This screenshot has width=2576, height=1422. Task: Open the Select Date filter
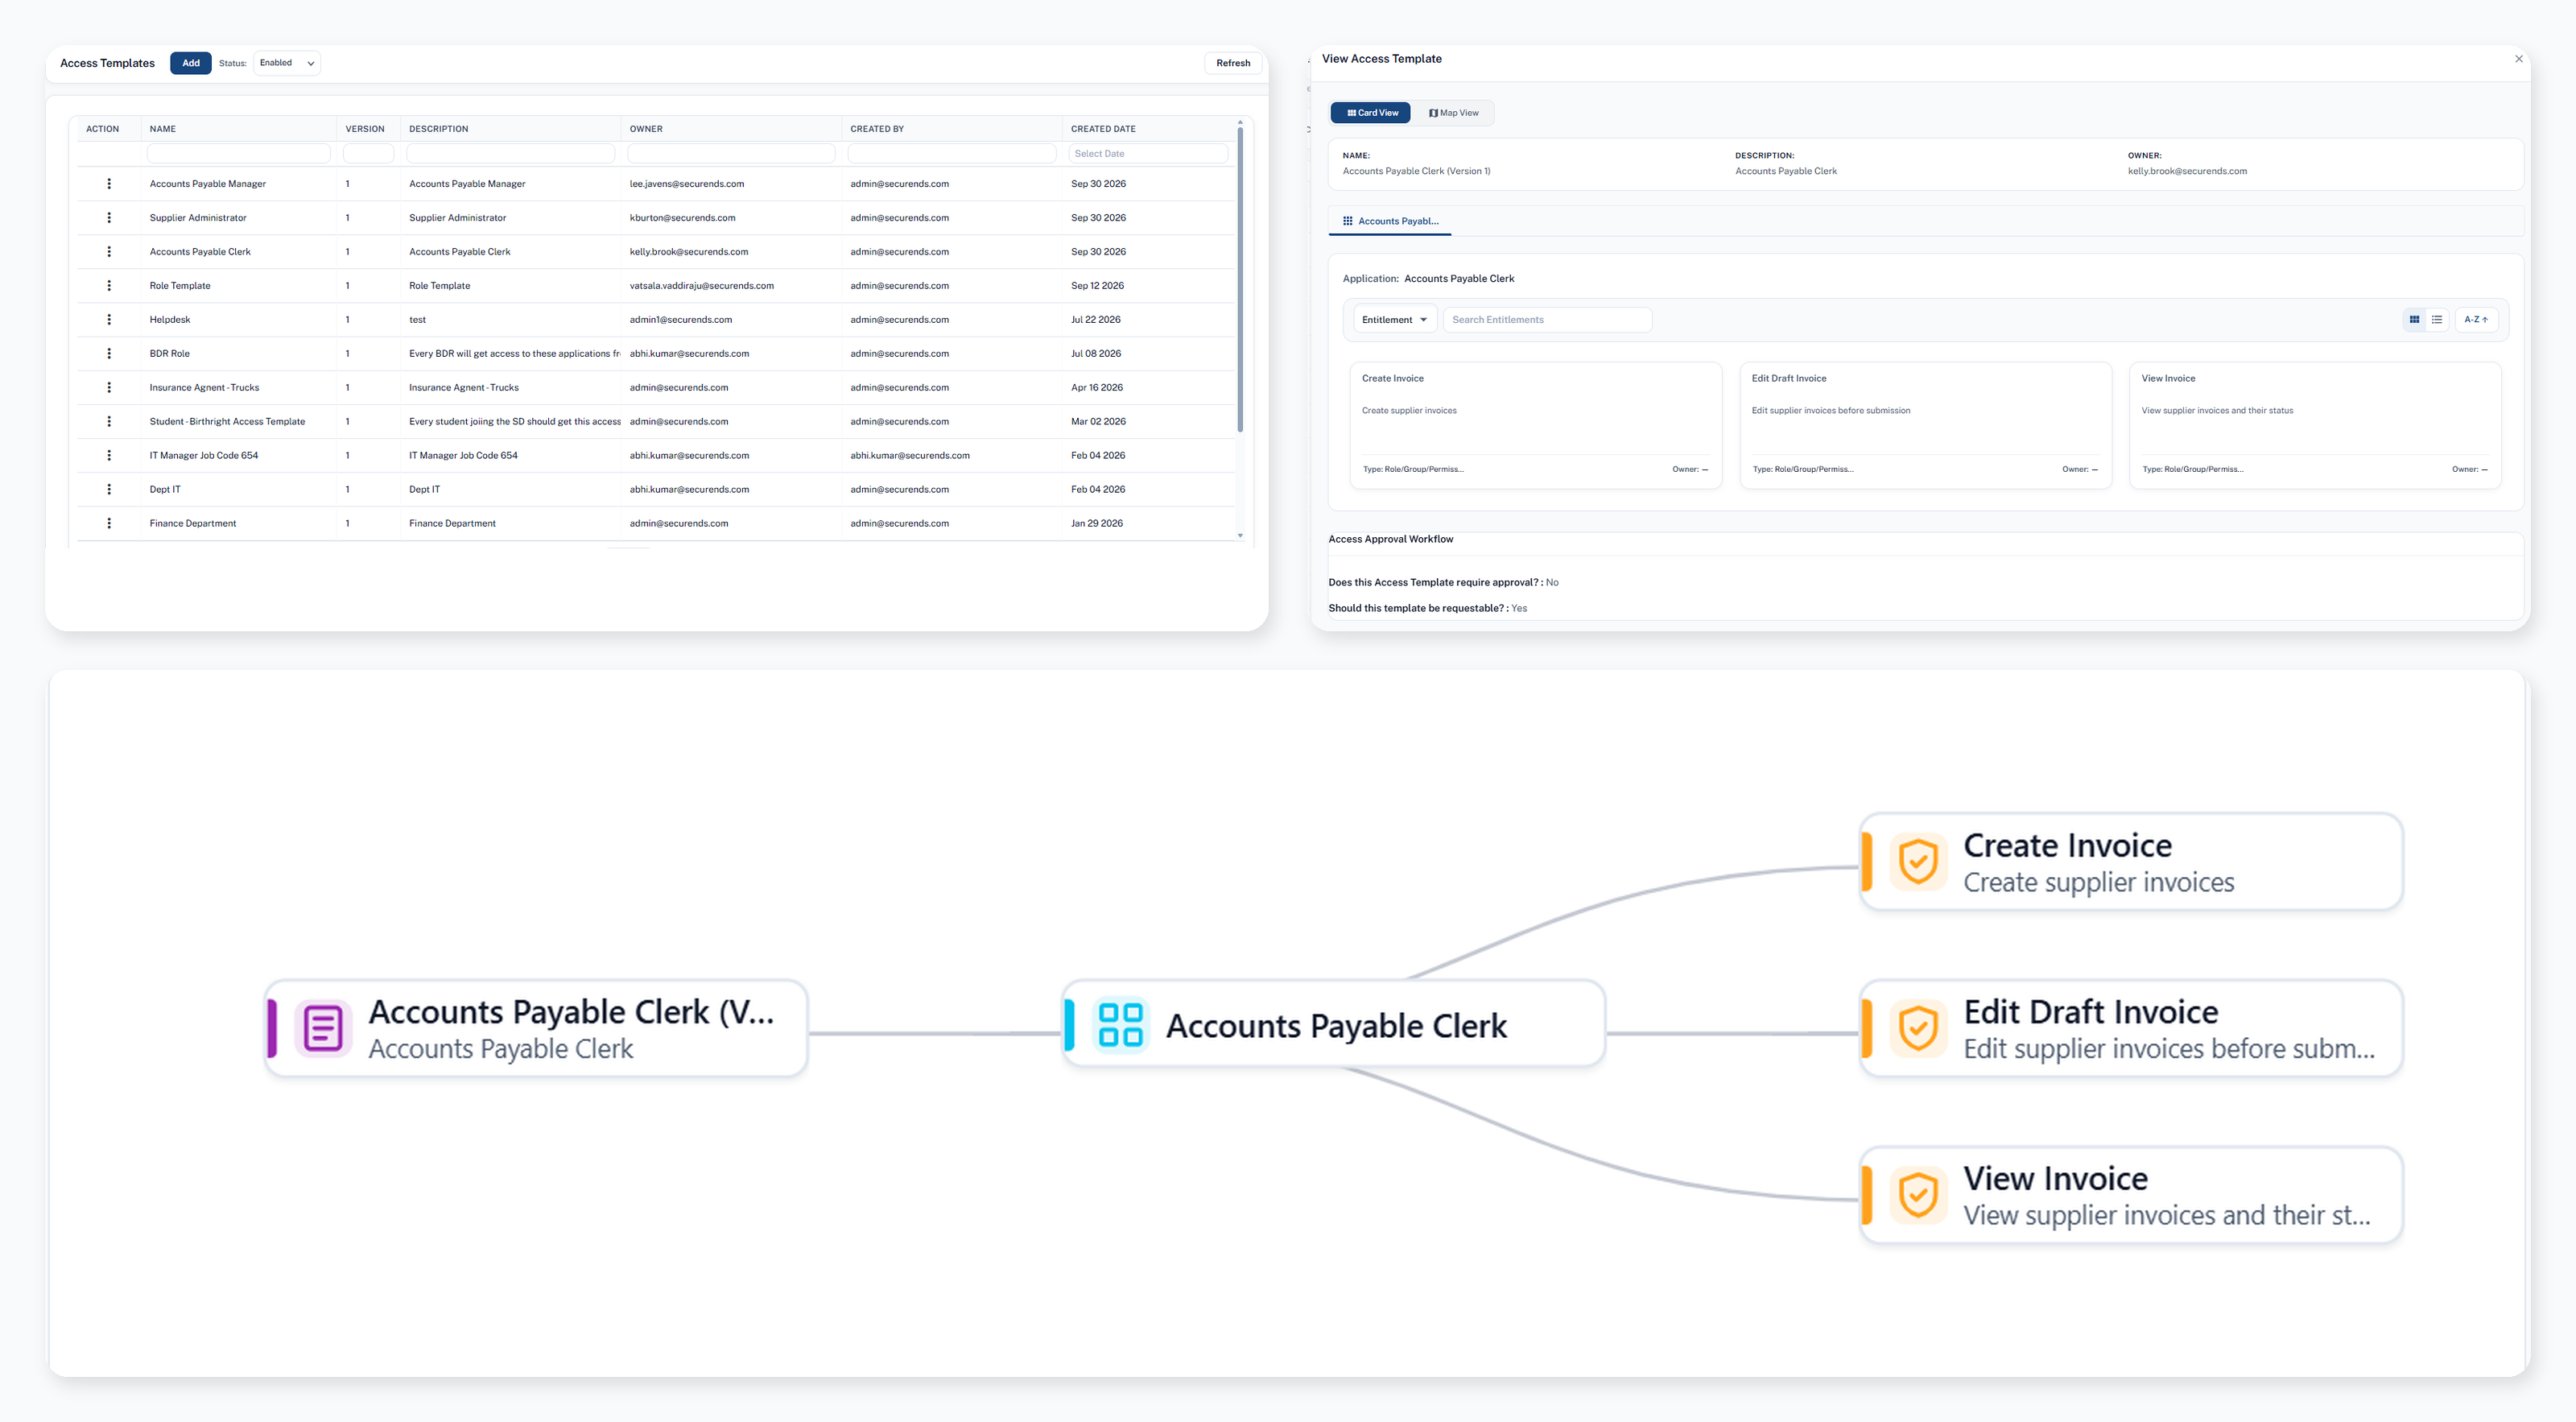coord(1147,154)
